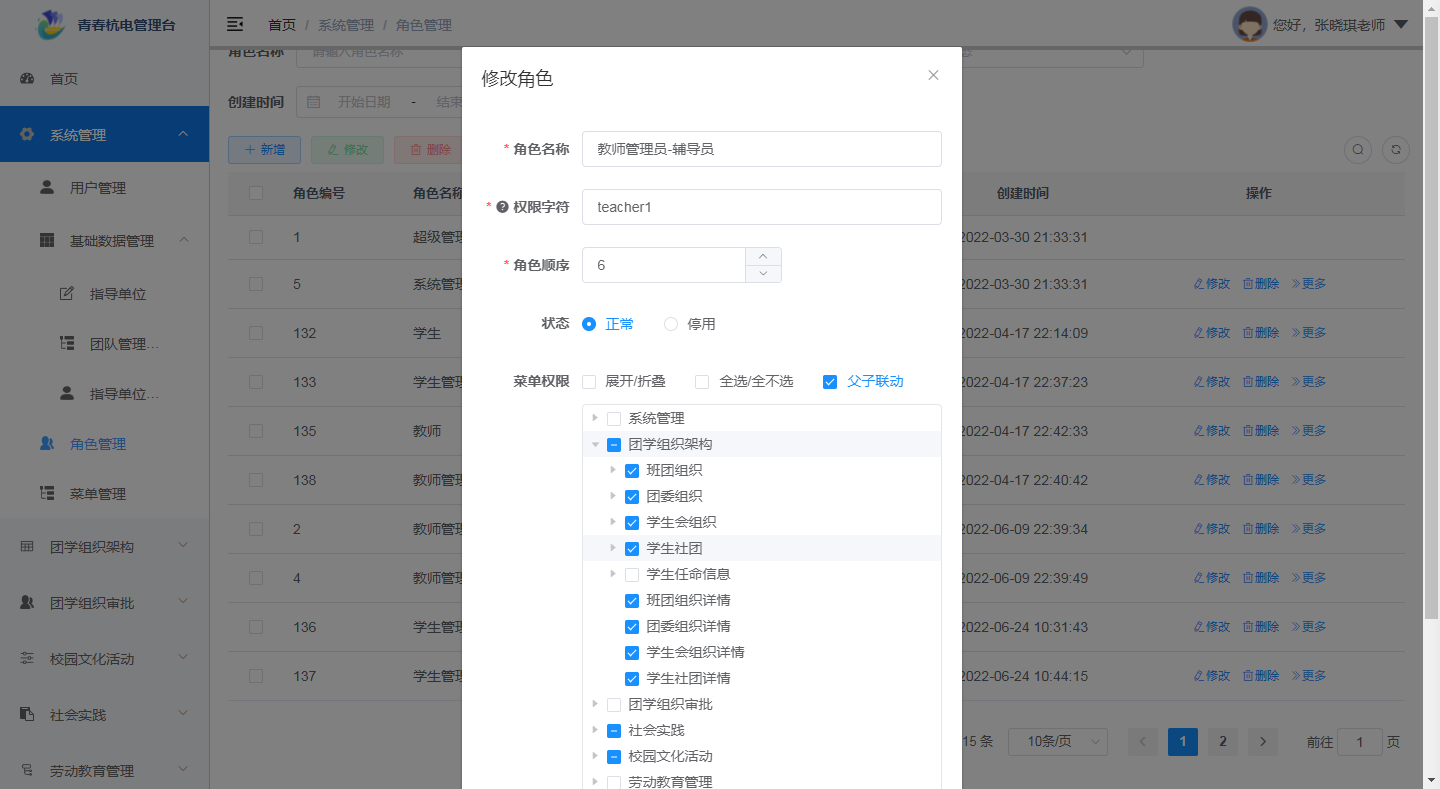Image resolution: width=1440 pixels, height=789 pixels.
Task: Decrease the 角色顺序 value with down arrow
Action: (x=763, y=273)
